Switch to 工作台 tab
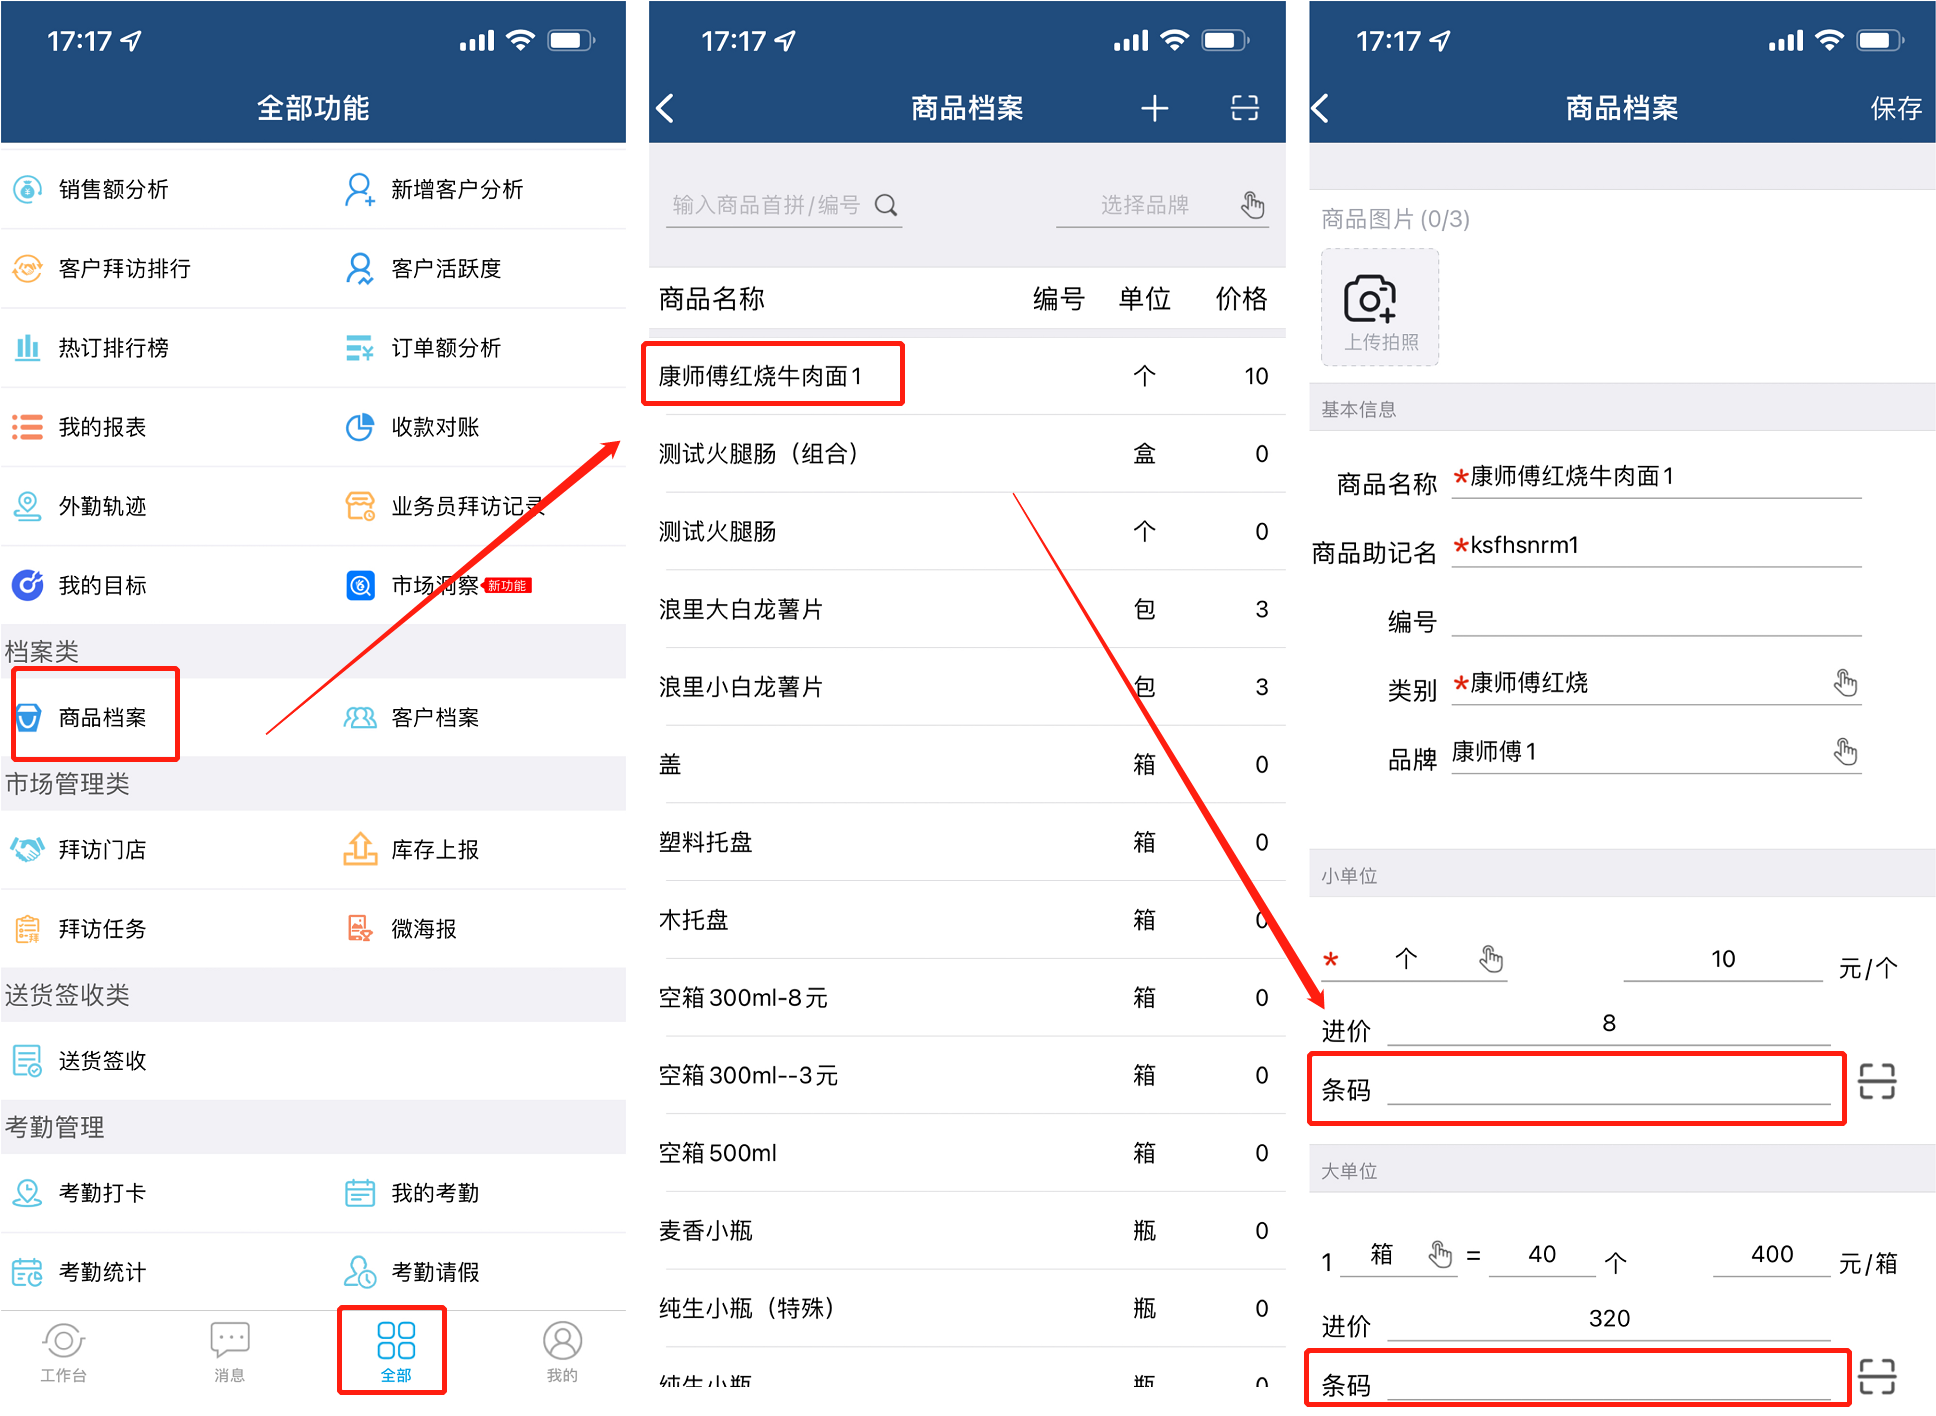Viewport: 1936px width, 1416px height. tap(63, 1352)
